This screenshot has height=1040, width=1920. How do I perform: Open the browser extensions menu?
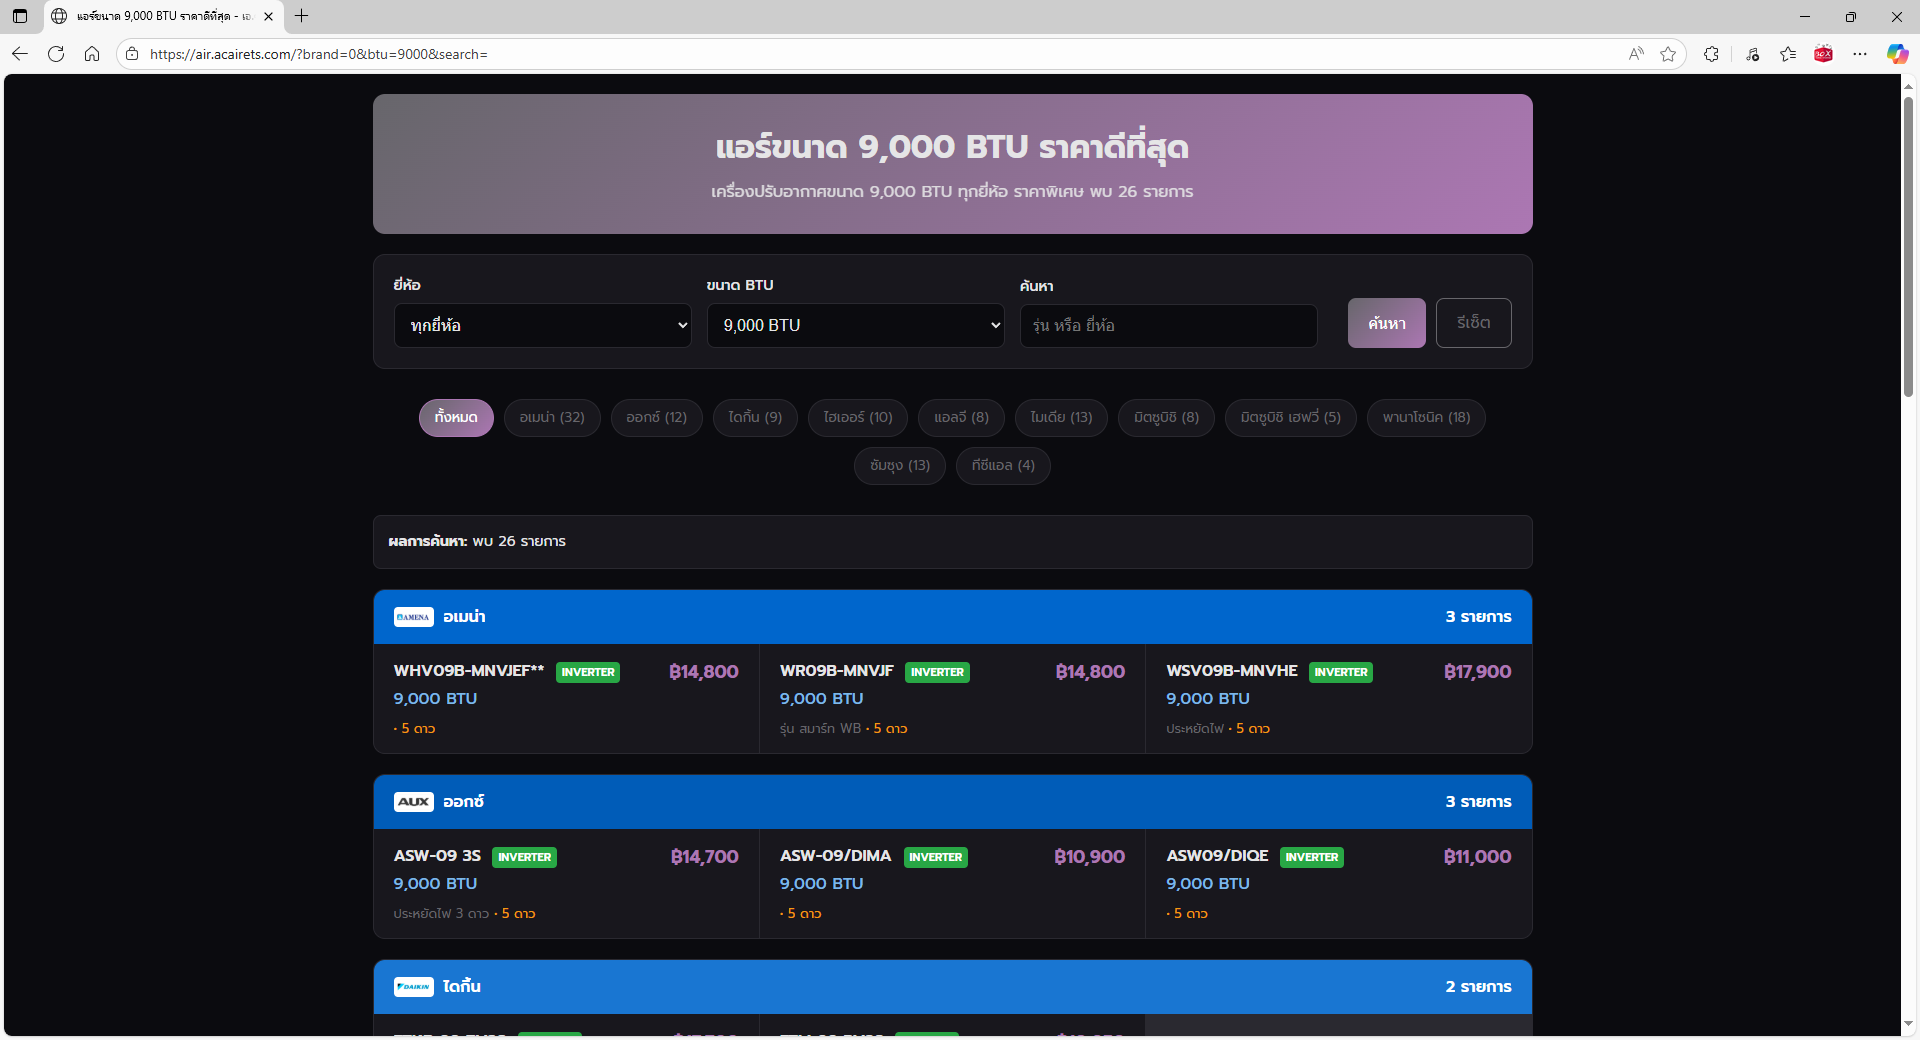1712,54
